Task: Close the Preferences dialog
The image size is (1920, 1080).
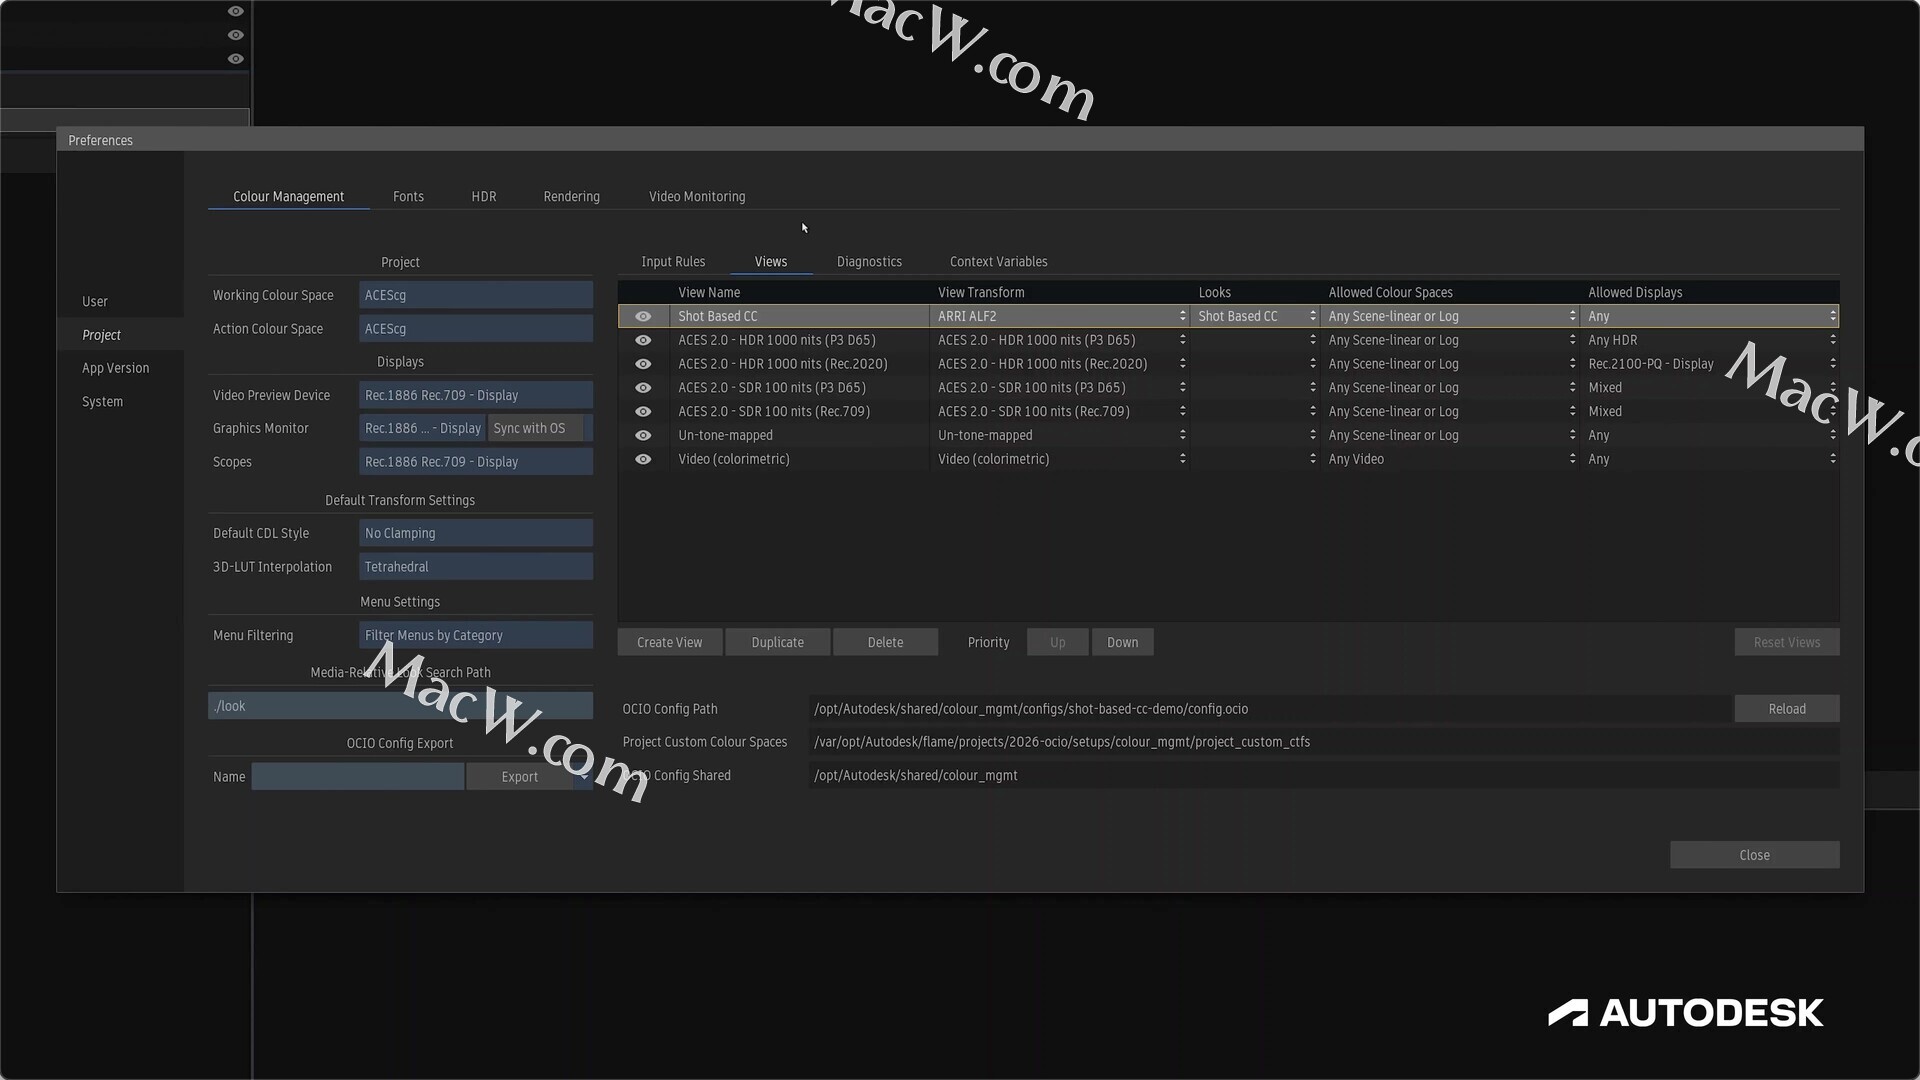Action: tap(1754, 855)
